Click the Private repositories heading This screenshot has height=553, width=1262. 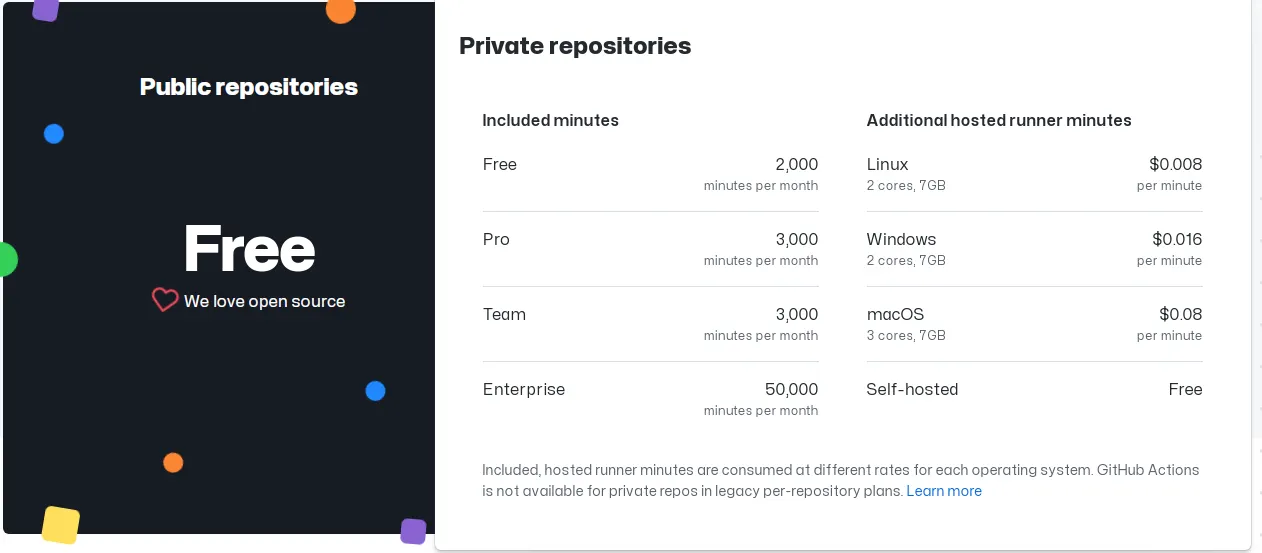click(575, 45)
